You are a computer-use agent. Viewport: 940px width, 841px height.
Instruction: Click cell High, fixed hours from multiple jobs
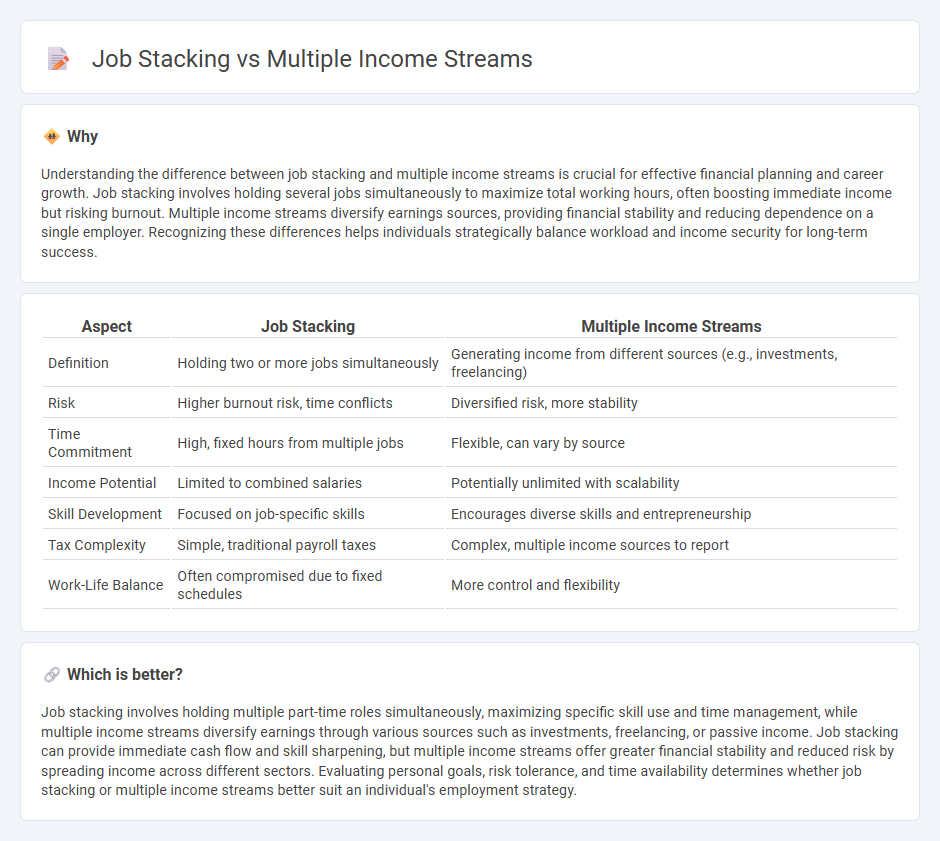point(308,443)
